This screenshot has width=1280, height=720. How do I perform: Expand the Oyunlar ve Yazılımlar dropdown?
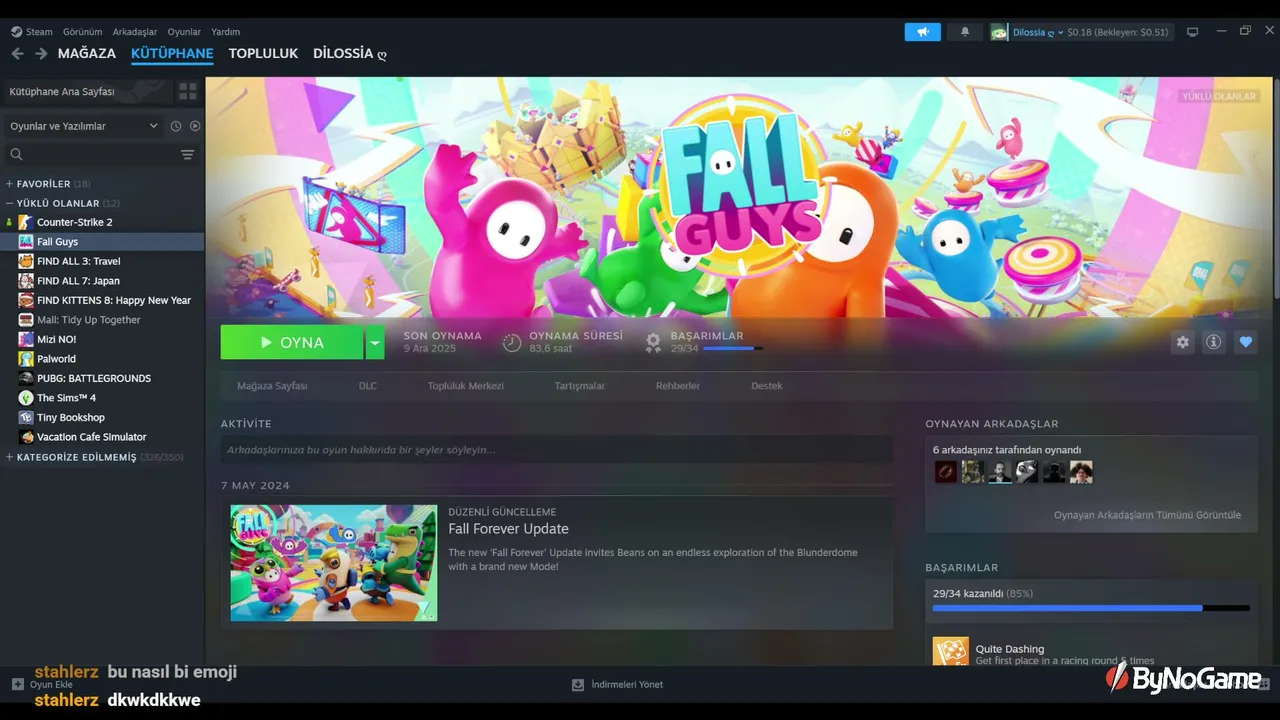tap(84, 126)
